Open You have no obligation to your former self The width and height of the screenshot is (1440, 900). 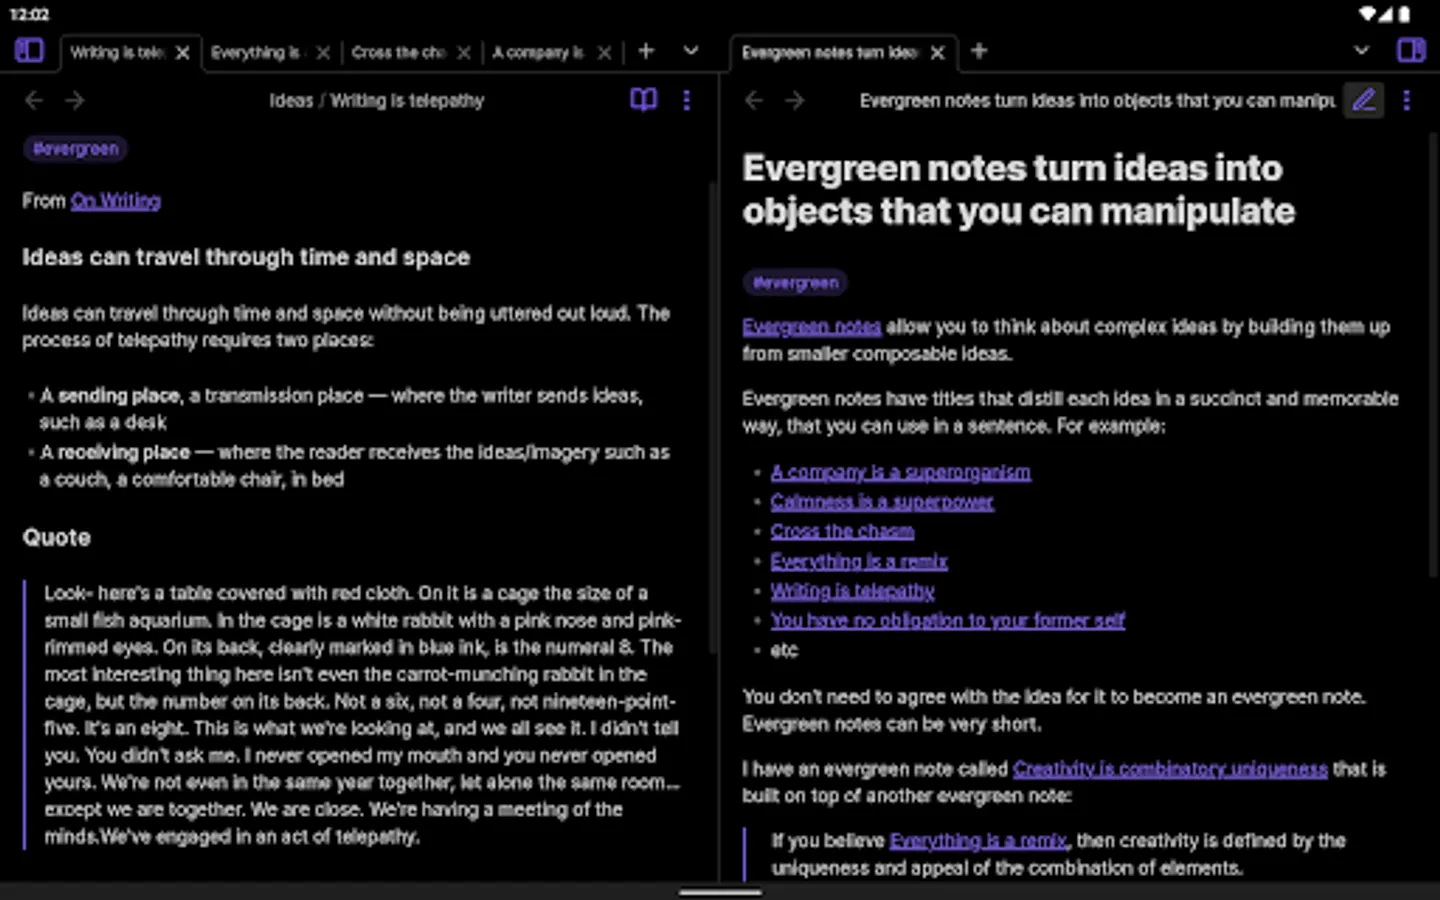click(x=947, y=621)
